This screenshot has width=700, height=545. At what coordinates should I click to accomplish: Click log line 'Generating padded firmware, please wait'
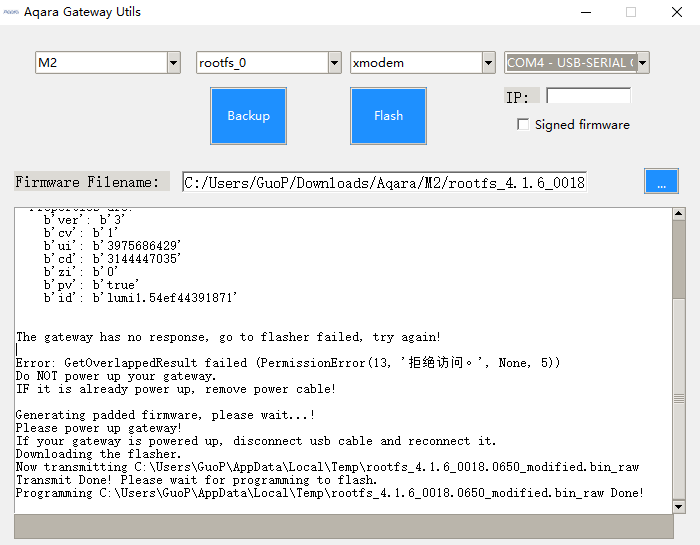(x=166, y=415)
